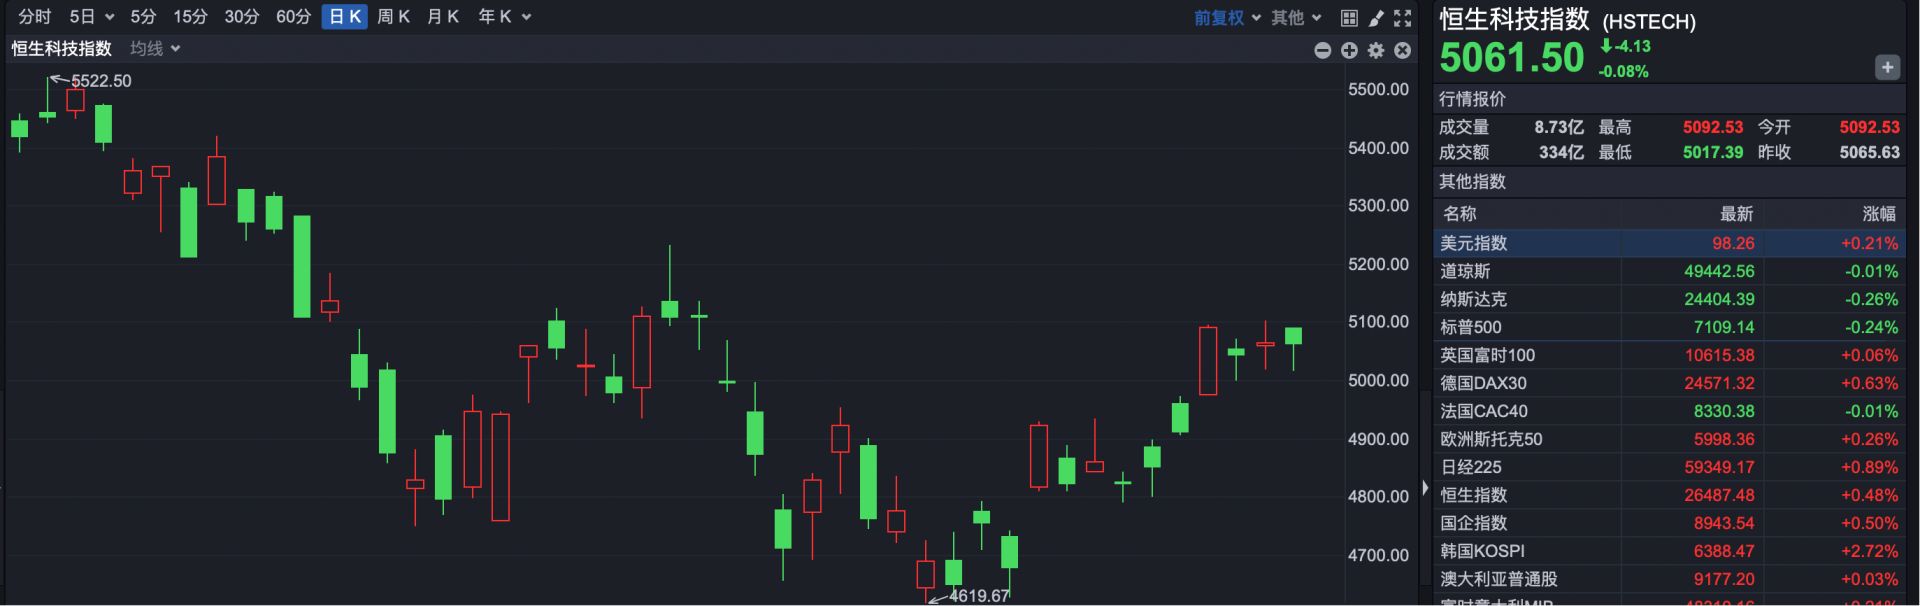
Task: Open chart settings gear
Action: (x=1376, y=50)
